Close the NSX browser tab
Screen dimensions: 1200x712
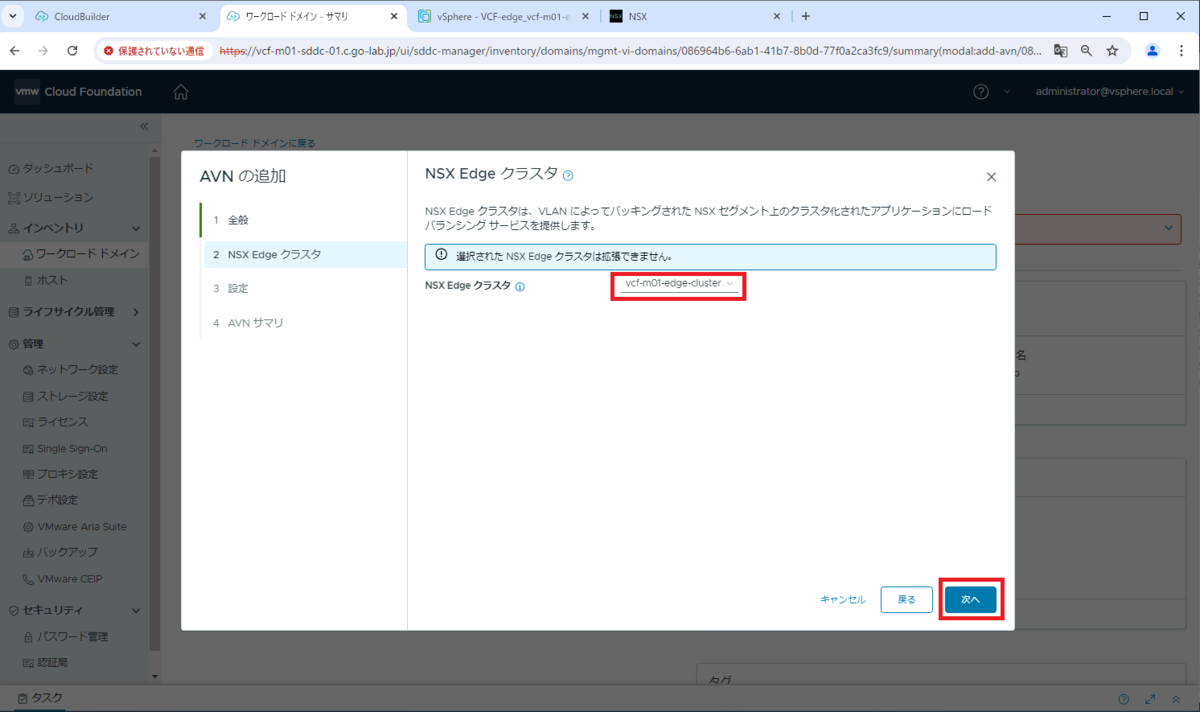click(776, 16)
